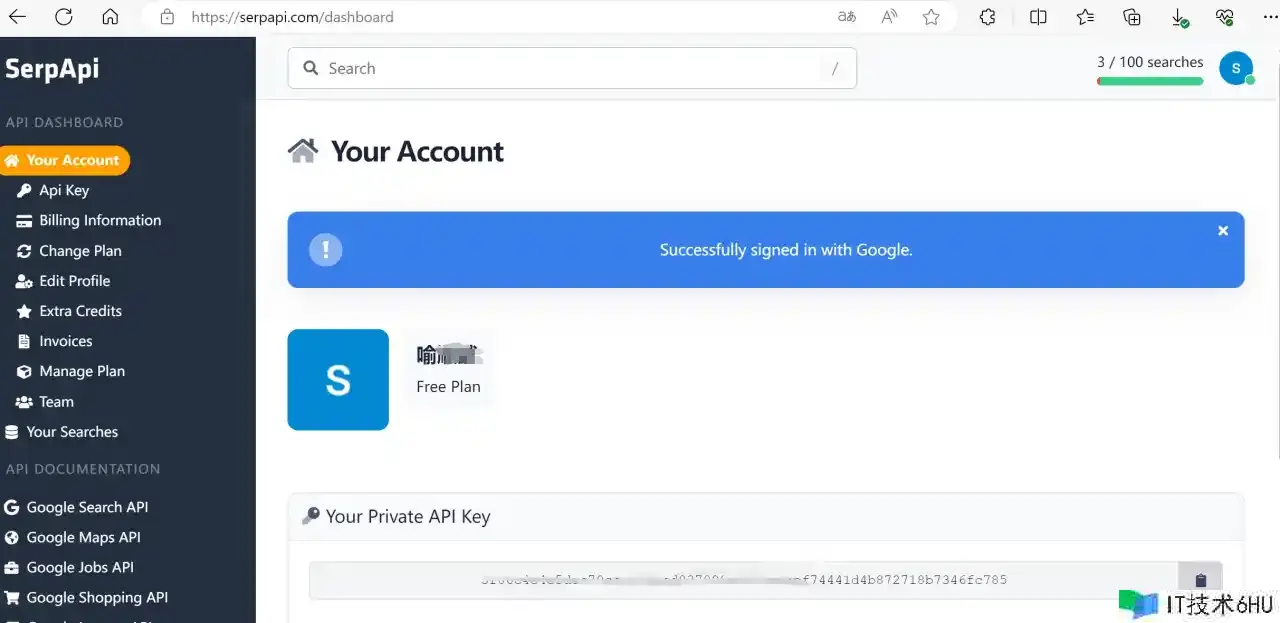Open Extra Credits page
The height and width of the screenshot is (623, 1280).
pyautogui.click(x=69, y=311)
